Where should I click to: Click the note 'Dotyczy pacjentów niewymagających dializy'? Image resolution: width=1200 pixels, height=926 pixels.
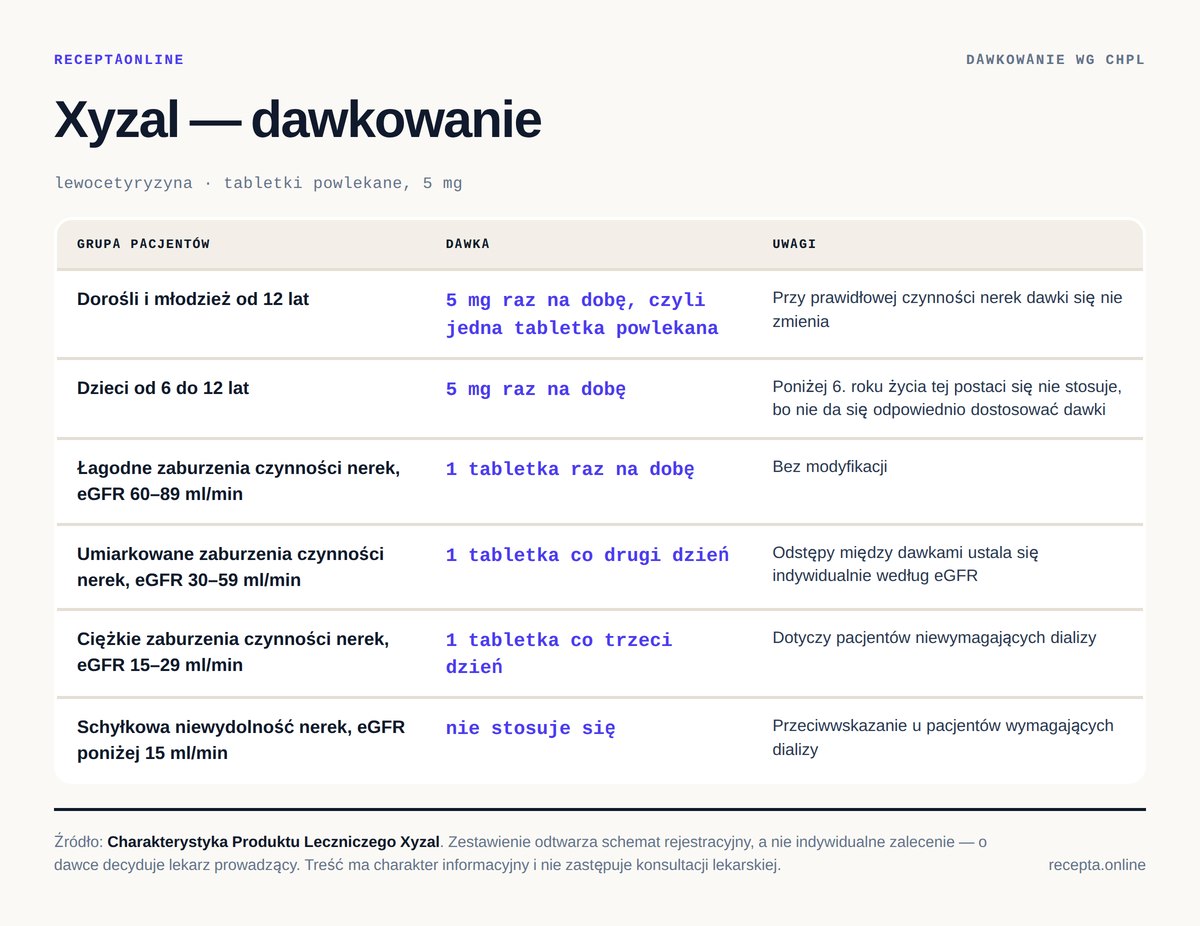pos(934,638)
